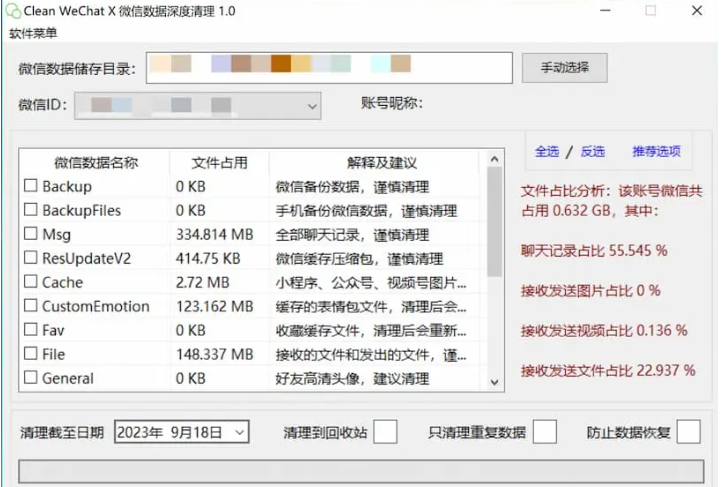Click the 123.162 MB size cell
Screen dimensions: 724x487
click(x=214, y=307)
